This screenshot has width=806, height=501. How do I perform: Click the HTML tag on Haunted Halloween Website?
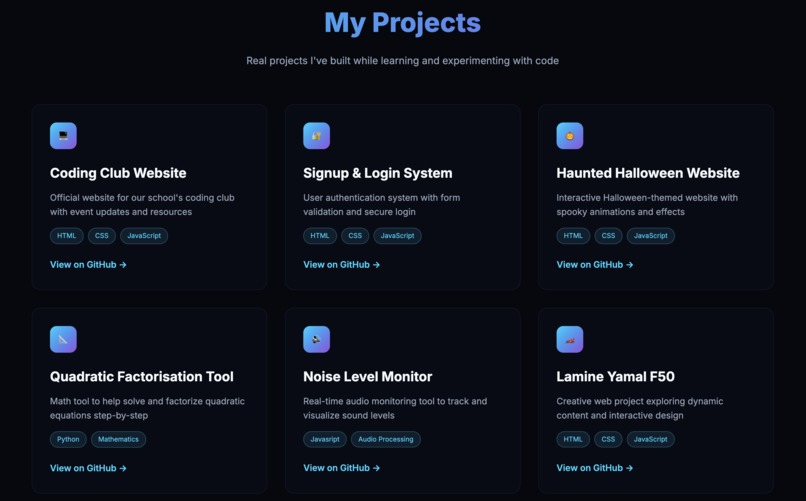pyautogui.click(x=573, y=236)
